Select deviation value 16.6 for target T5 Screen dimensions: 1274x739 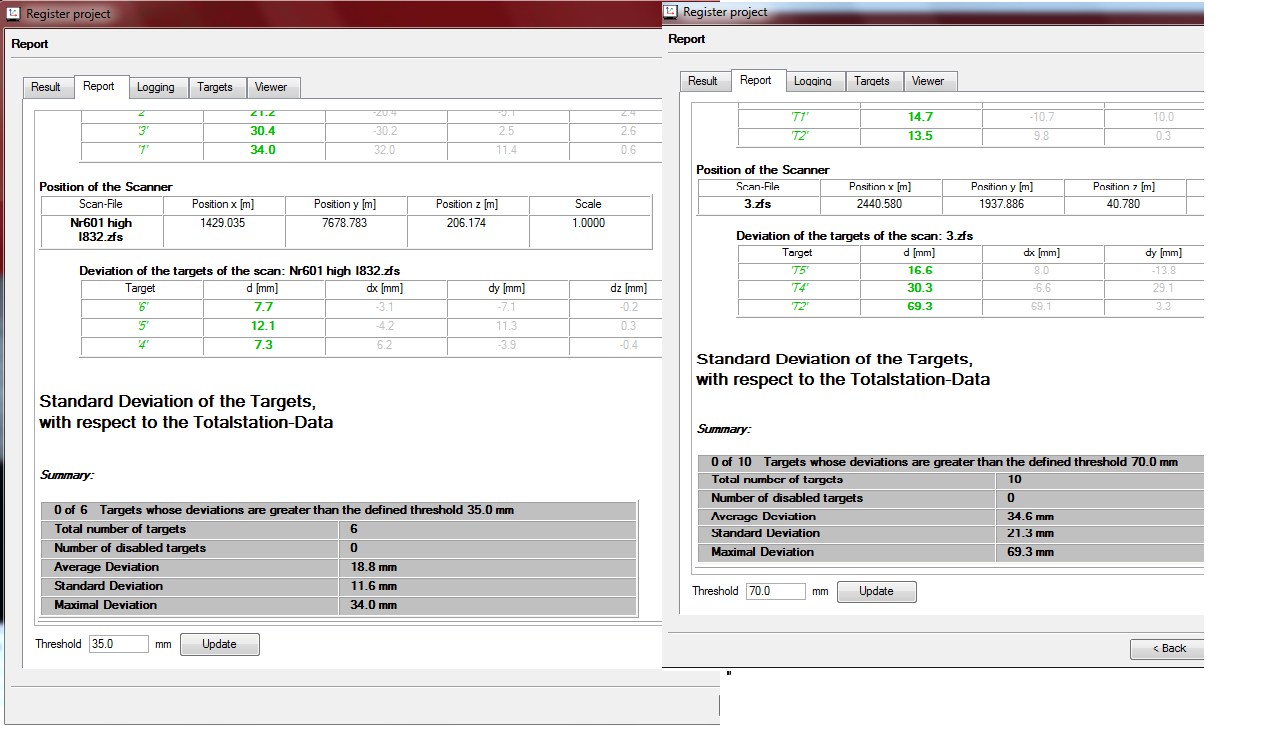click(921, 270)
